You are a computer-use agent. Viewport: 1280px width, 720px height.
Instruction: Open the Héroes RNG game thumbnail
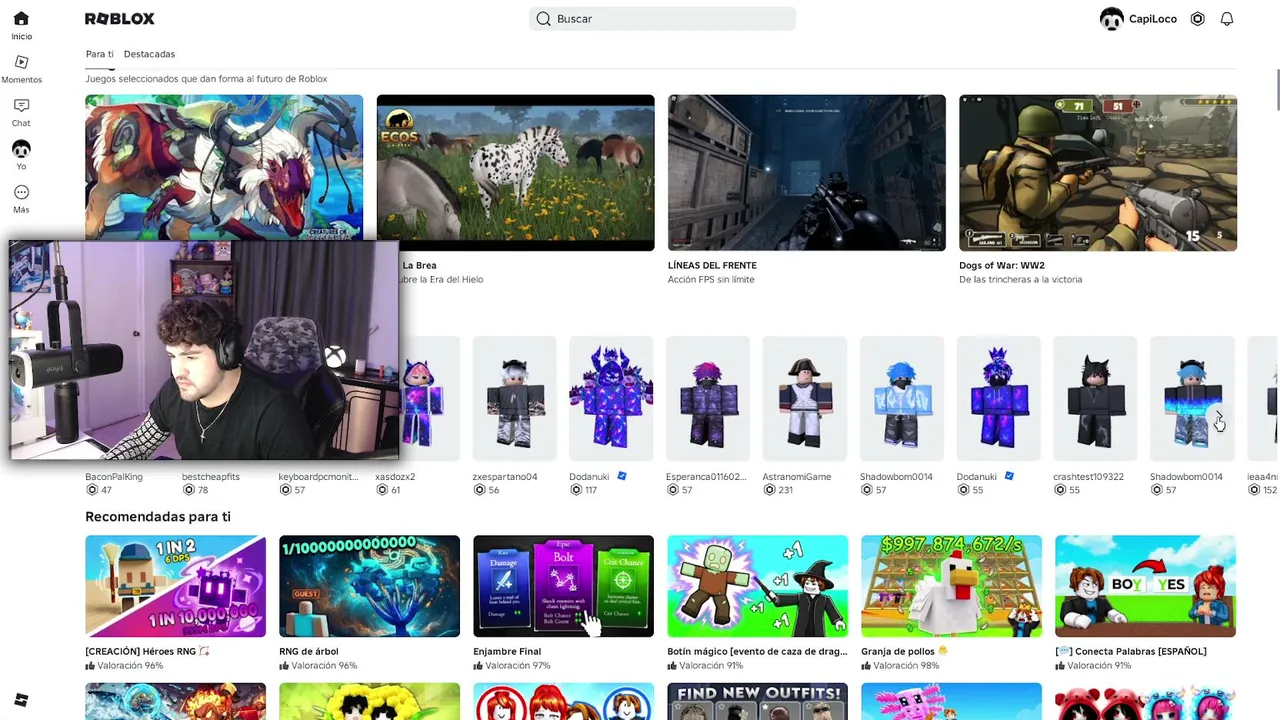pyautogui.click(x=175, y=586)
